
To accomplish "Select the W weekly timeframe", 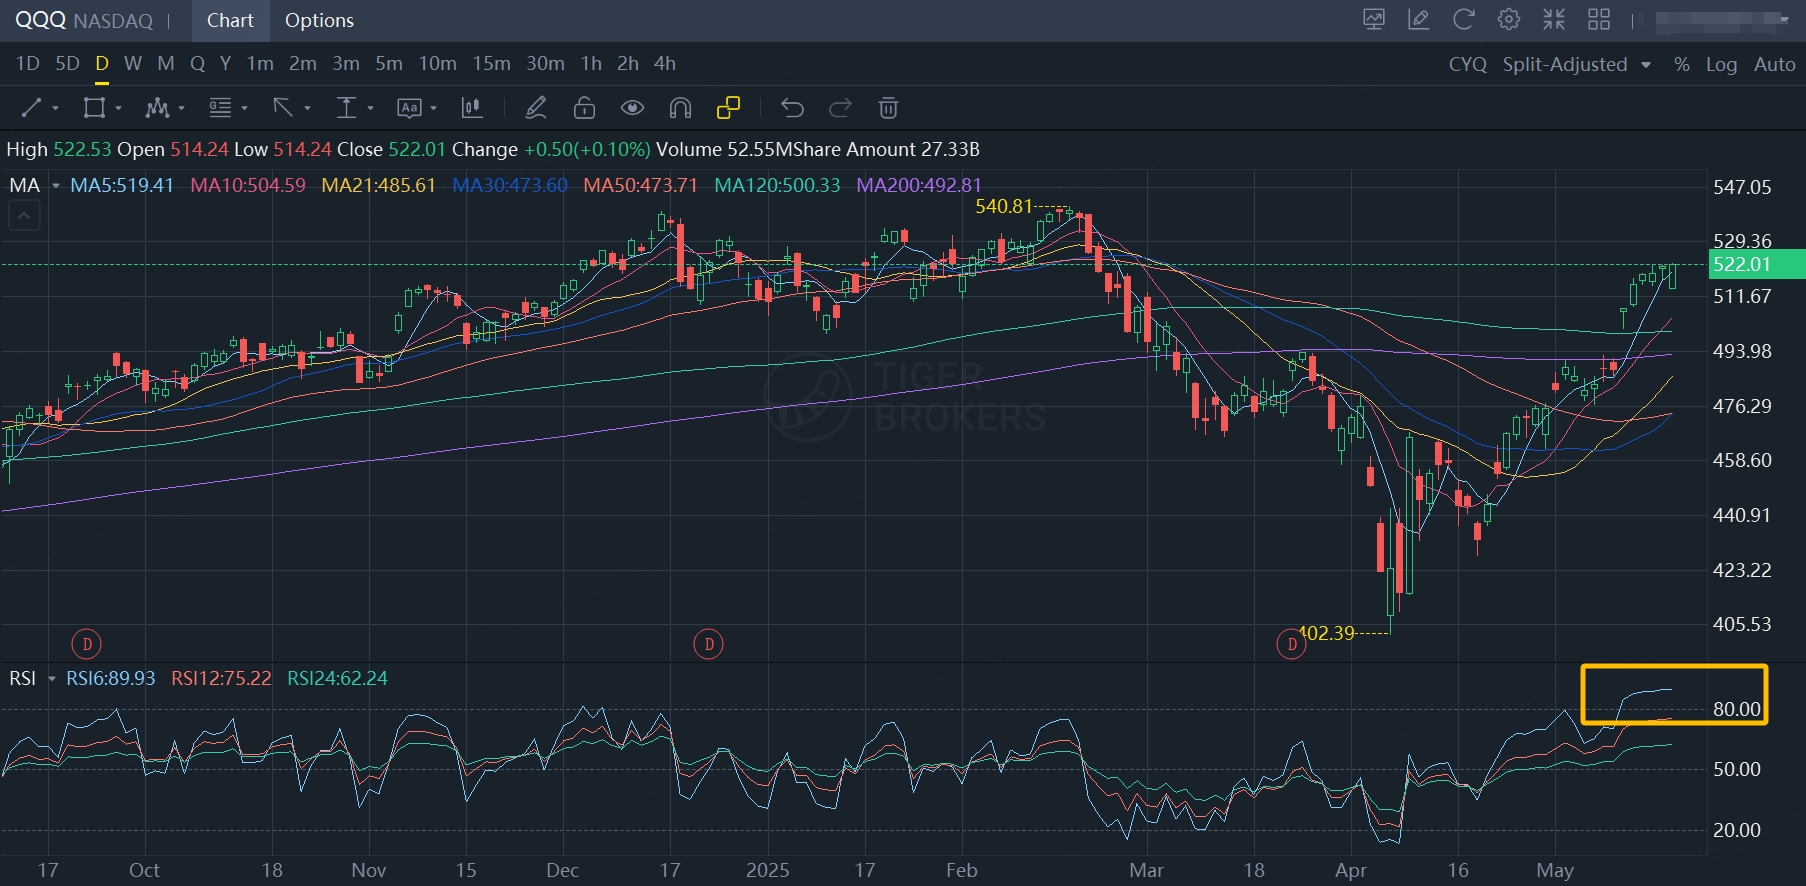I will tap(133, 63).
